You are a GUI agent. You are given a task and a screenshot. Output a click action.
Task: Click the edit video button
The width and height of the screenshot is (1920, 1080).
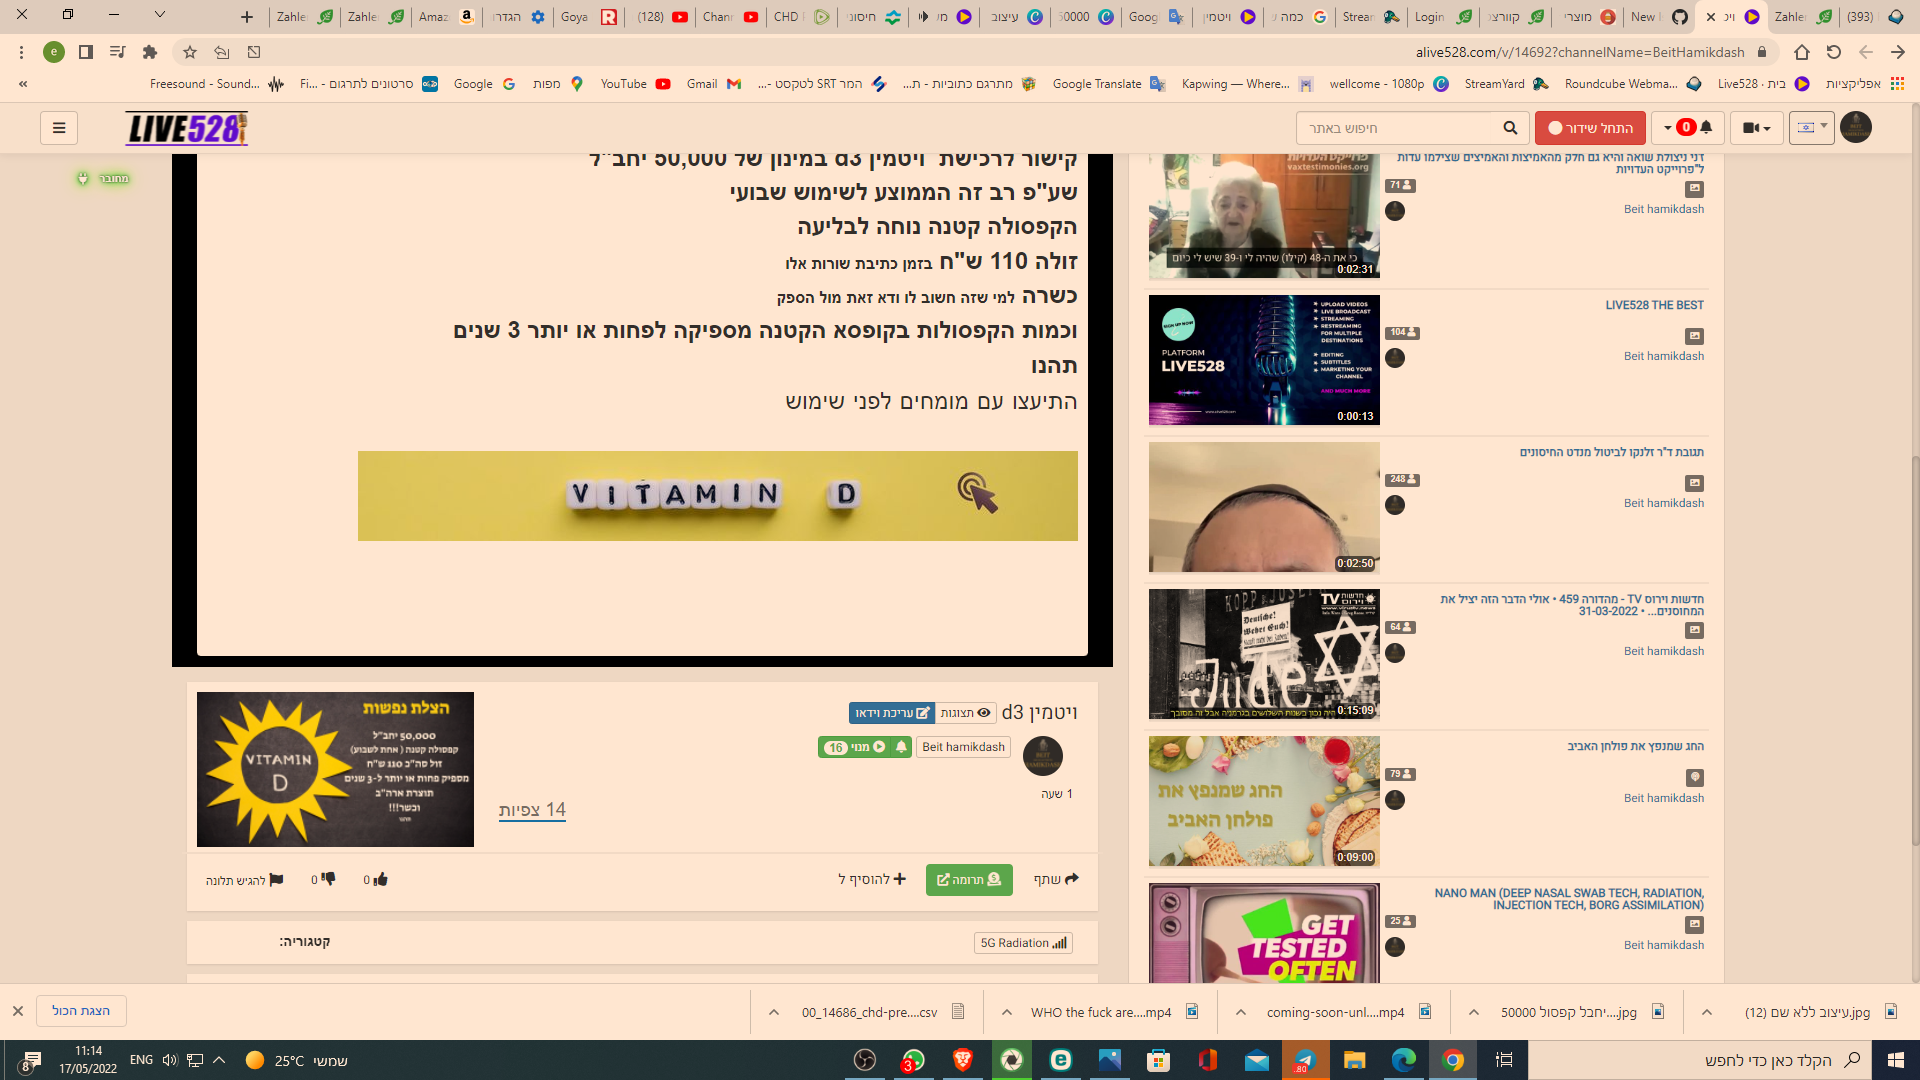892,713
